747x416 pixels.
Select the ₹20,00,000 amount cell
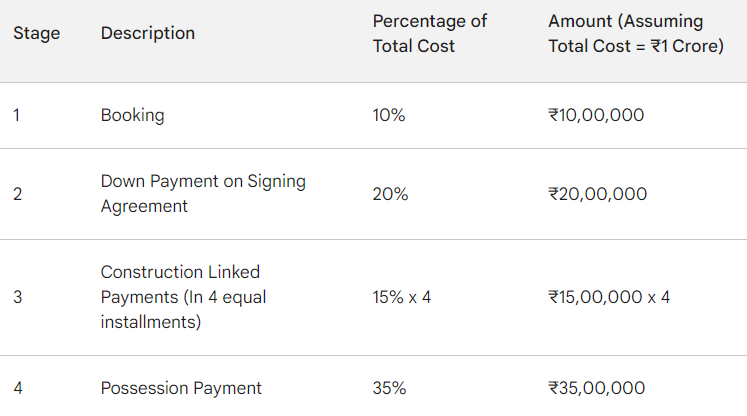coord(597,194)
